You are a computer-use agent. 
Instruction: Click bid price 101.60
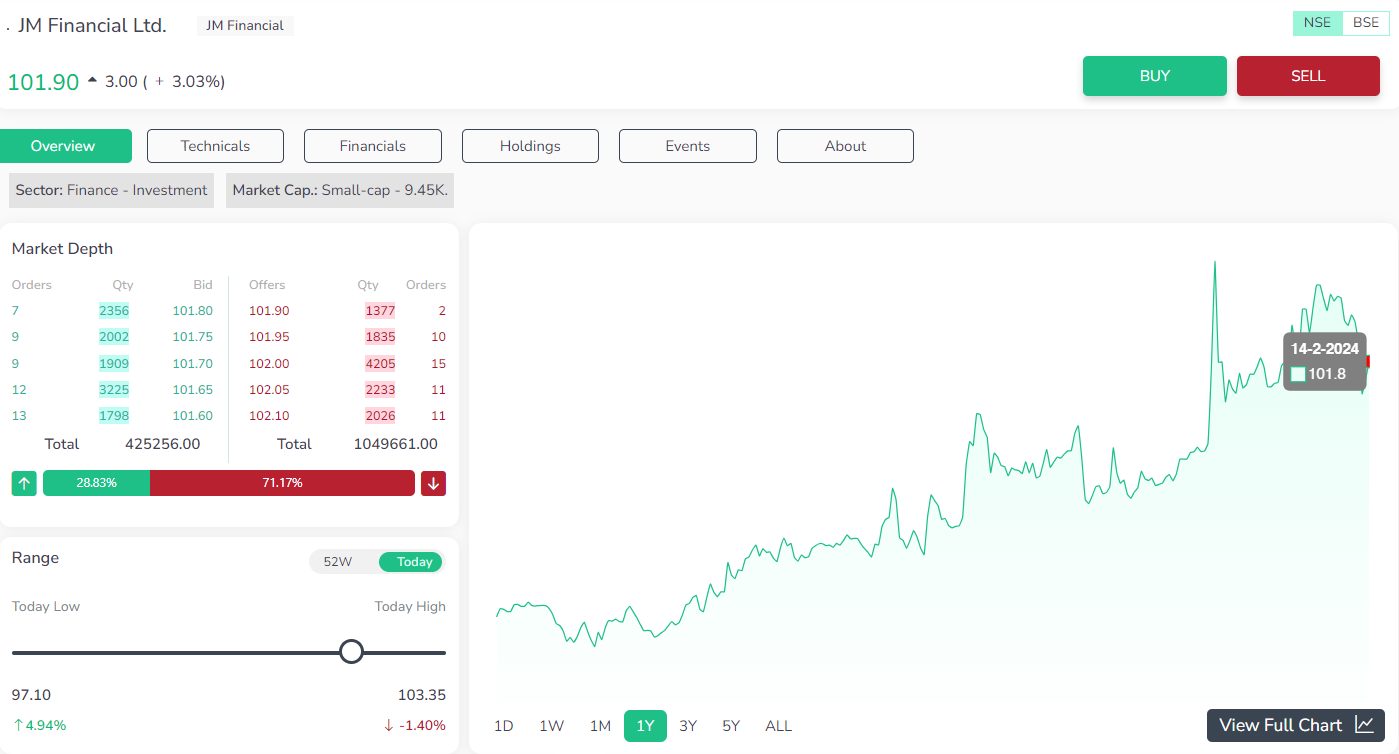(x=192, y=415)
